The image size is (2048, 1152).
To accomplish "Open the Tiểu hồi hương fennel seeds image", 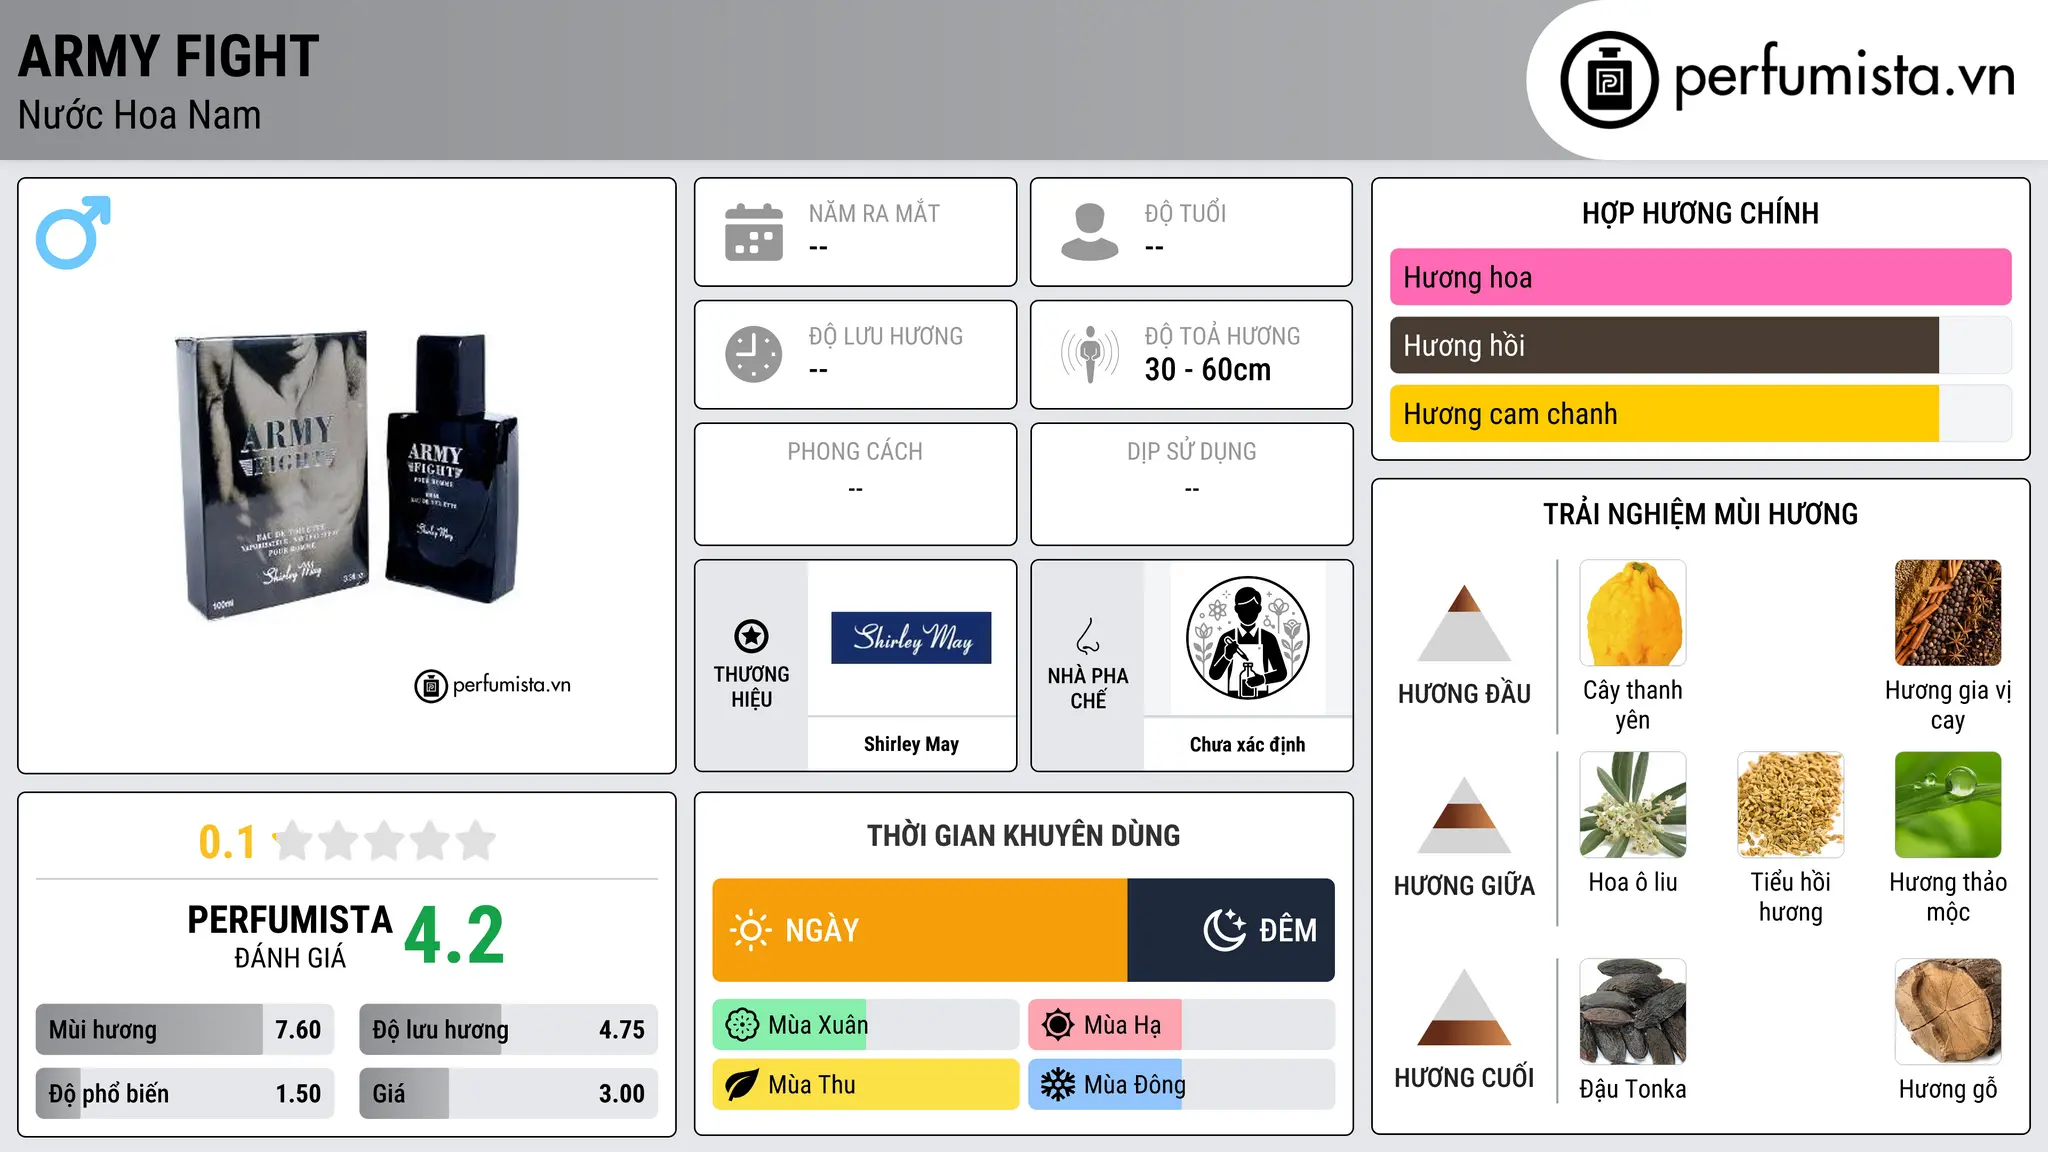I will [x=1791, y=805].
